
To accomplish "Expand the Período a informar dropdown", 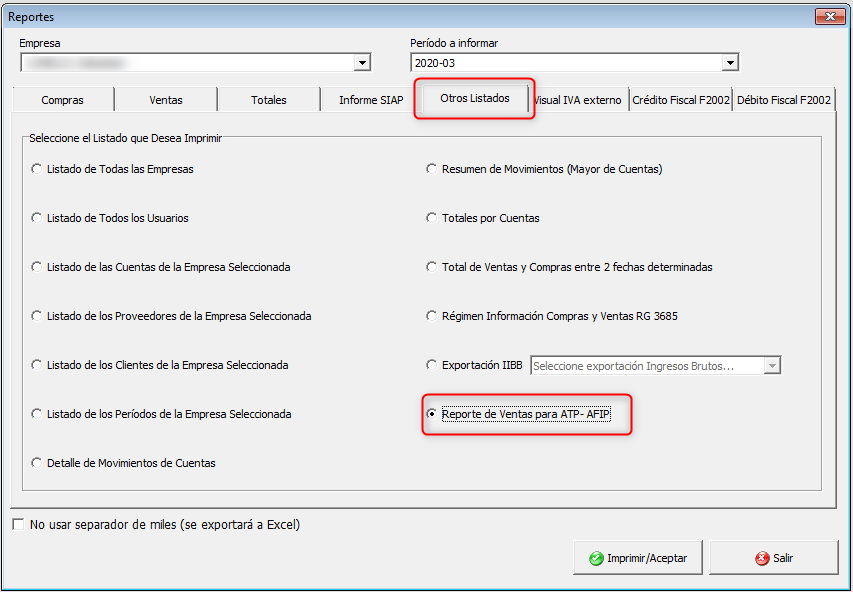I will pyautogui.click(x=730, y=63).
